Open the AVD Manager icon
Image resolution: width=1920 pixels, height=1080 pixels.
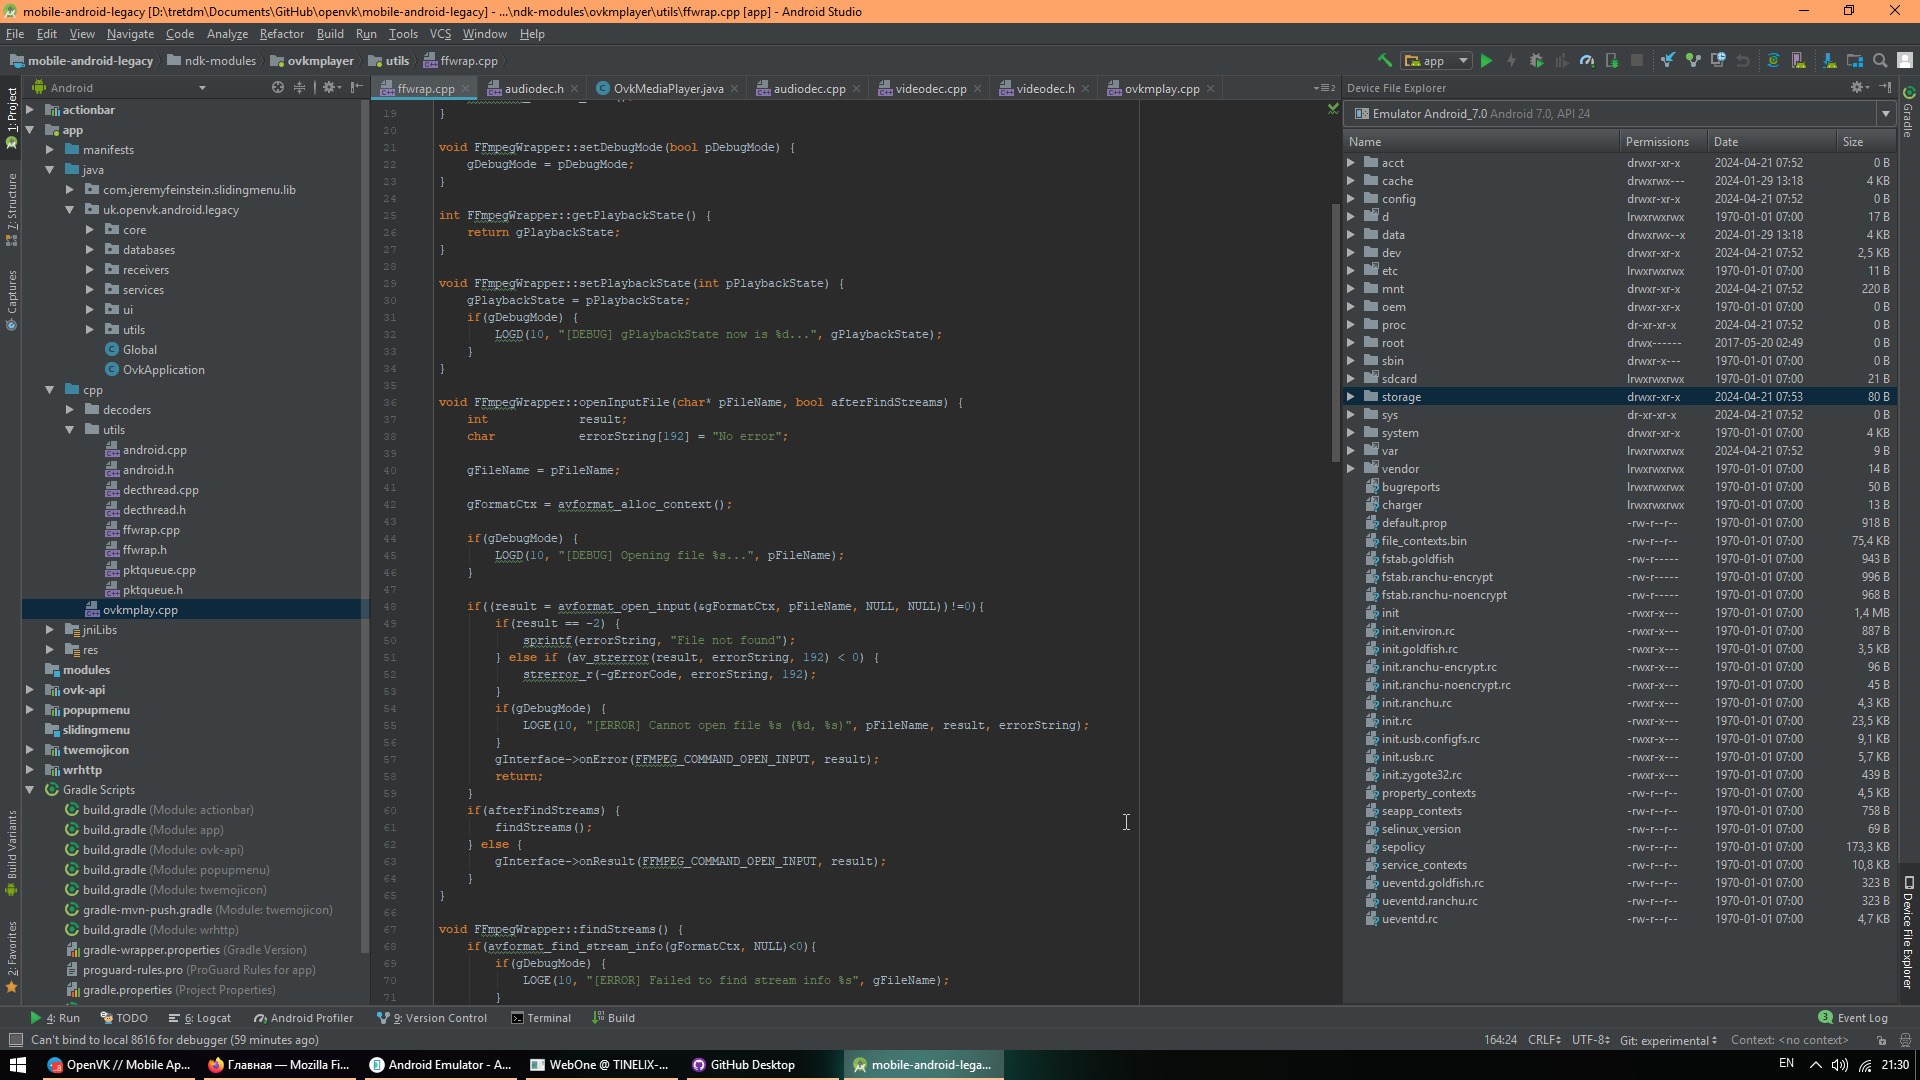[1798, 61]
